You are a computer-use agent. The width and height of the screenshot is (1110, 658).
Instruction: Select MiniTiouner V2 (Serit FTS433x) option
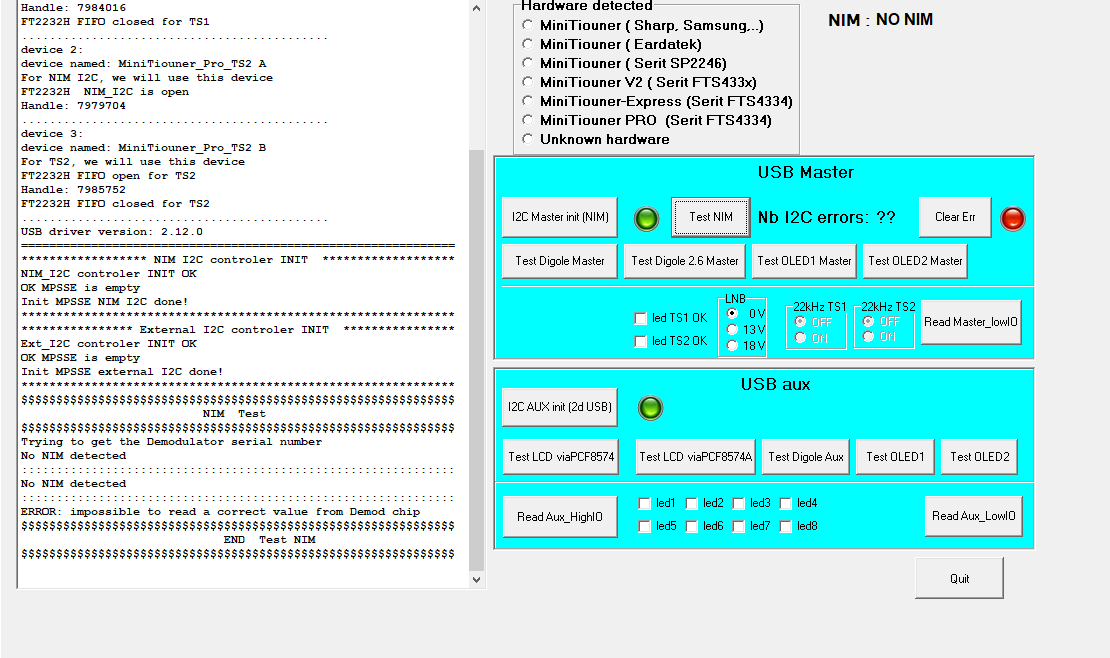click(528, 82)
